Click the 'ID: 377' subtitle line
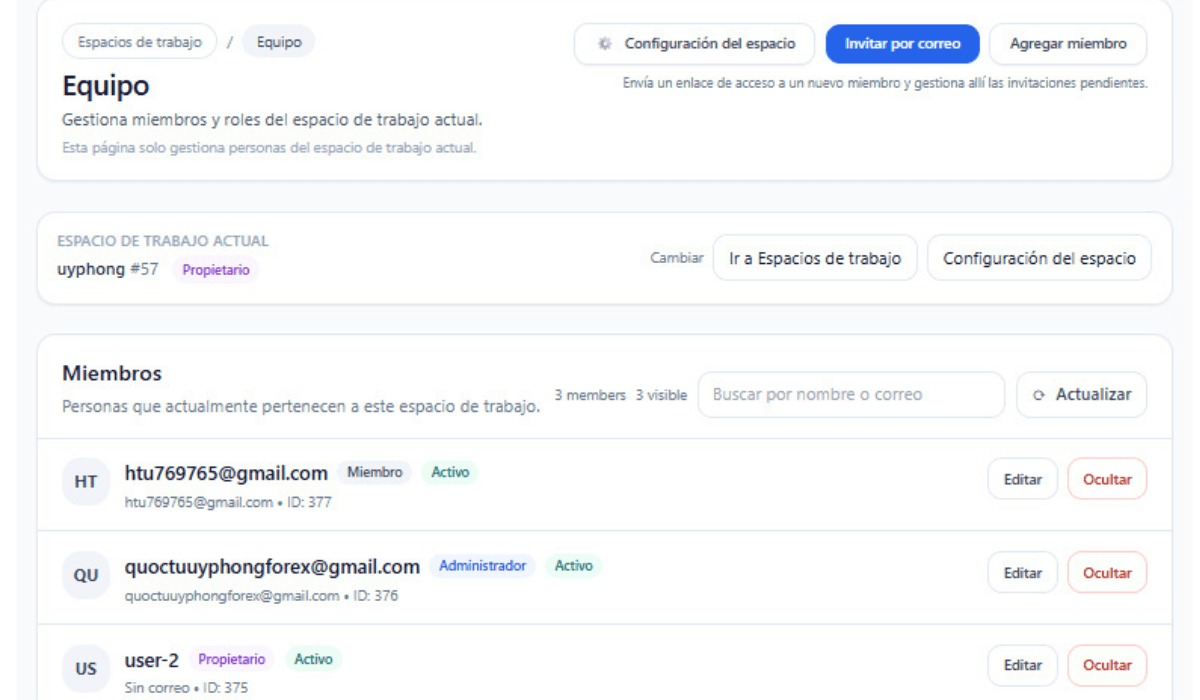 tap(228, 502)
